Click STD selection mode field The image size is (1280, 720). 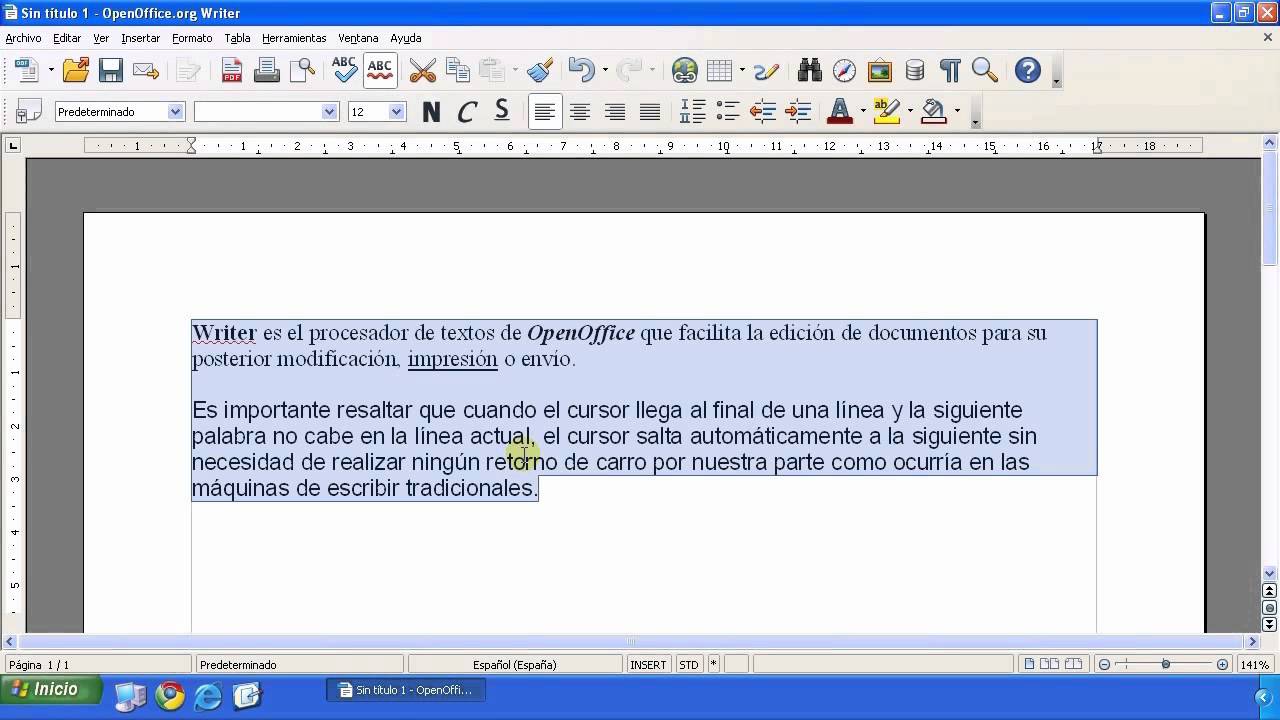(689, 665)
